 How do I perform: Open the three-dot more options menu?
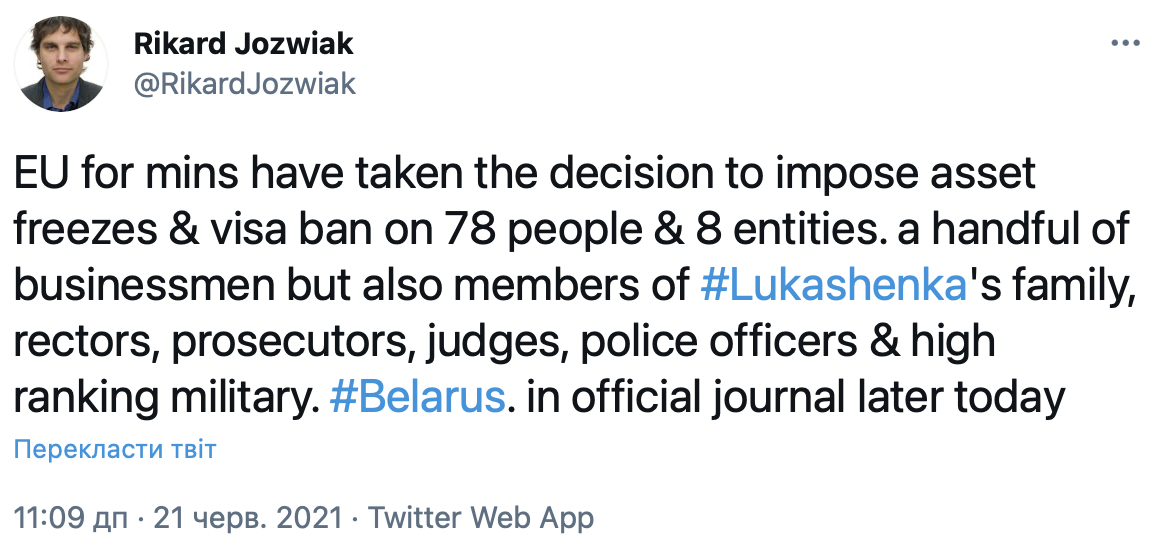[1125, 45]
